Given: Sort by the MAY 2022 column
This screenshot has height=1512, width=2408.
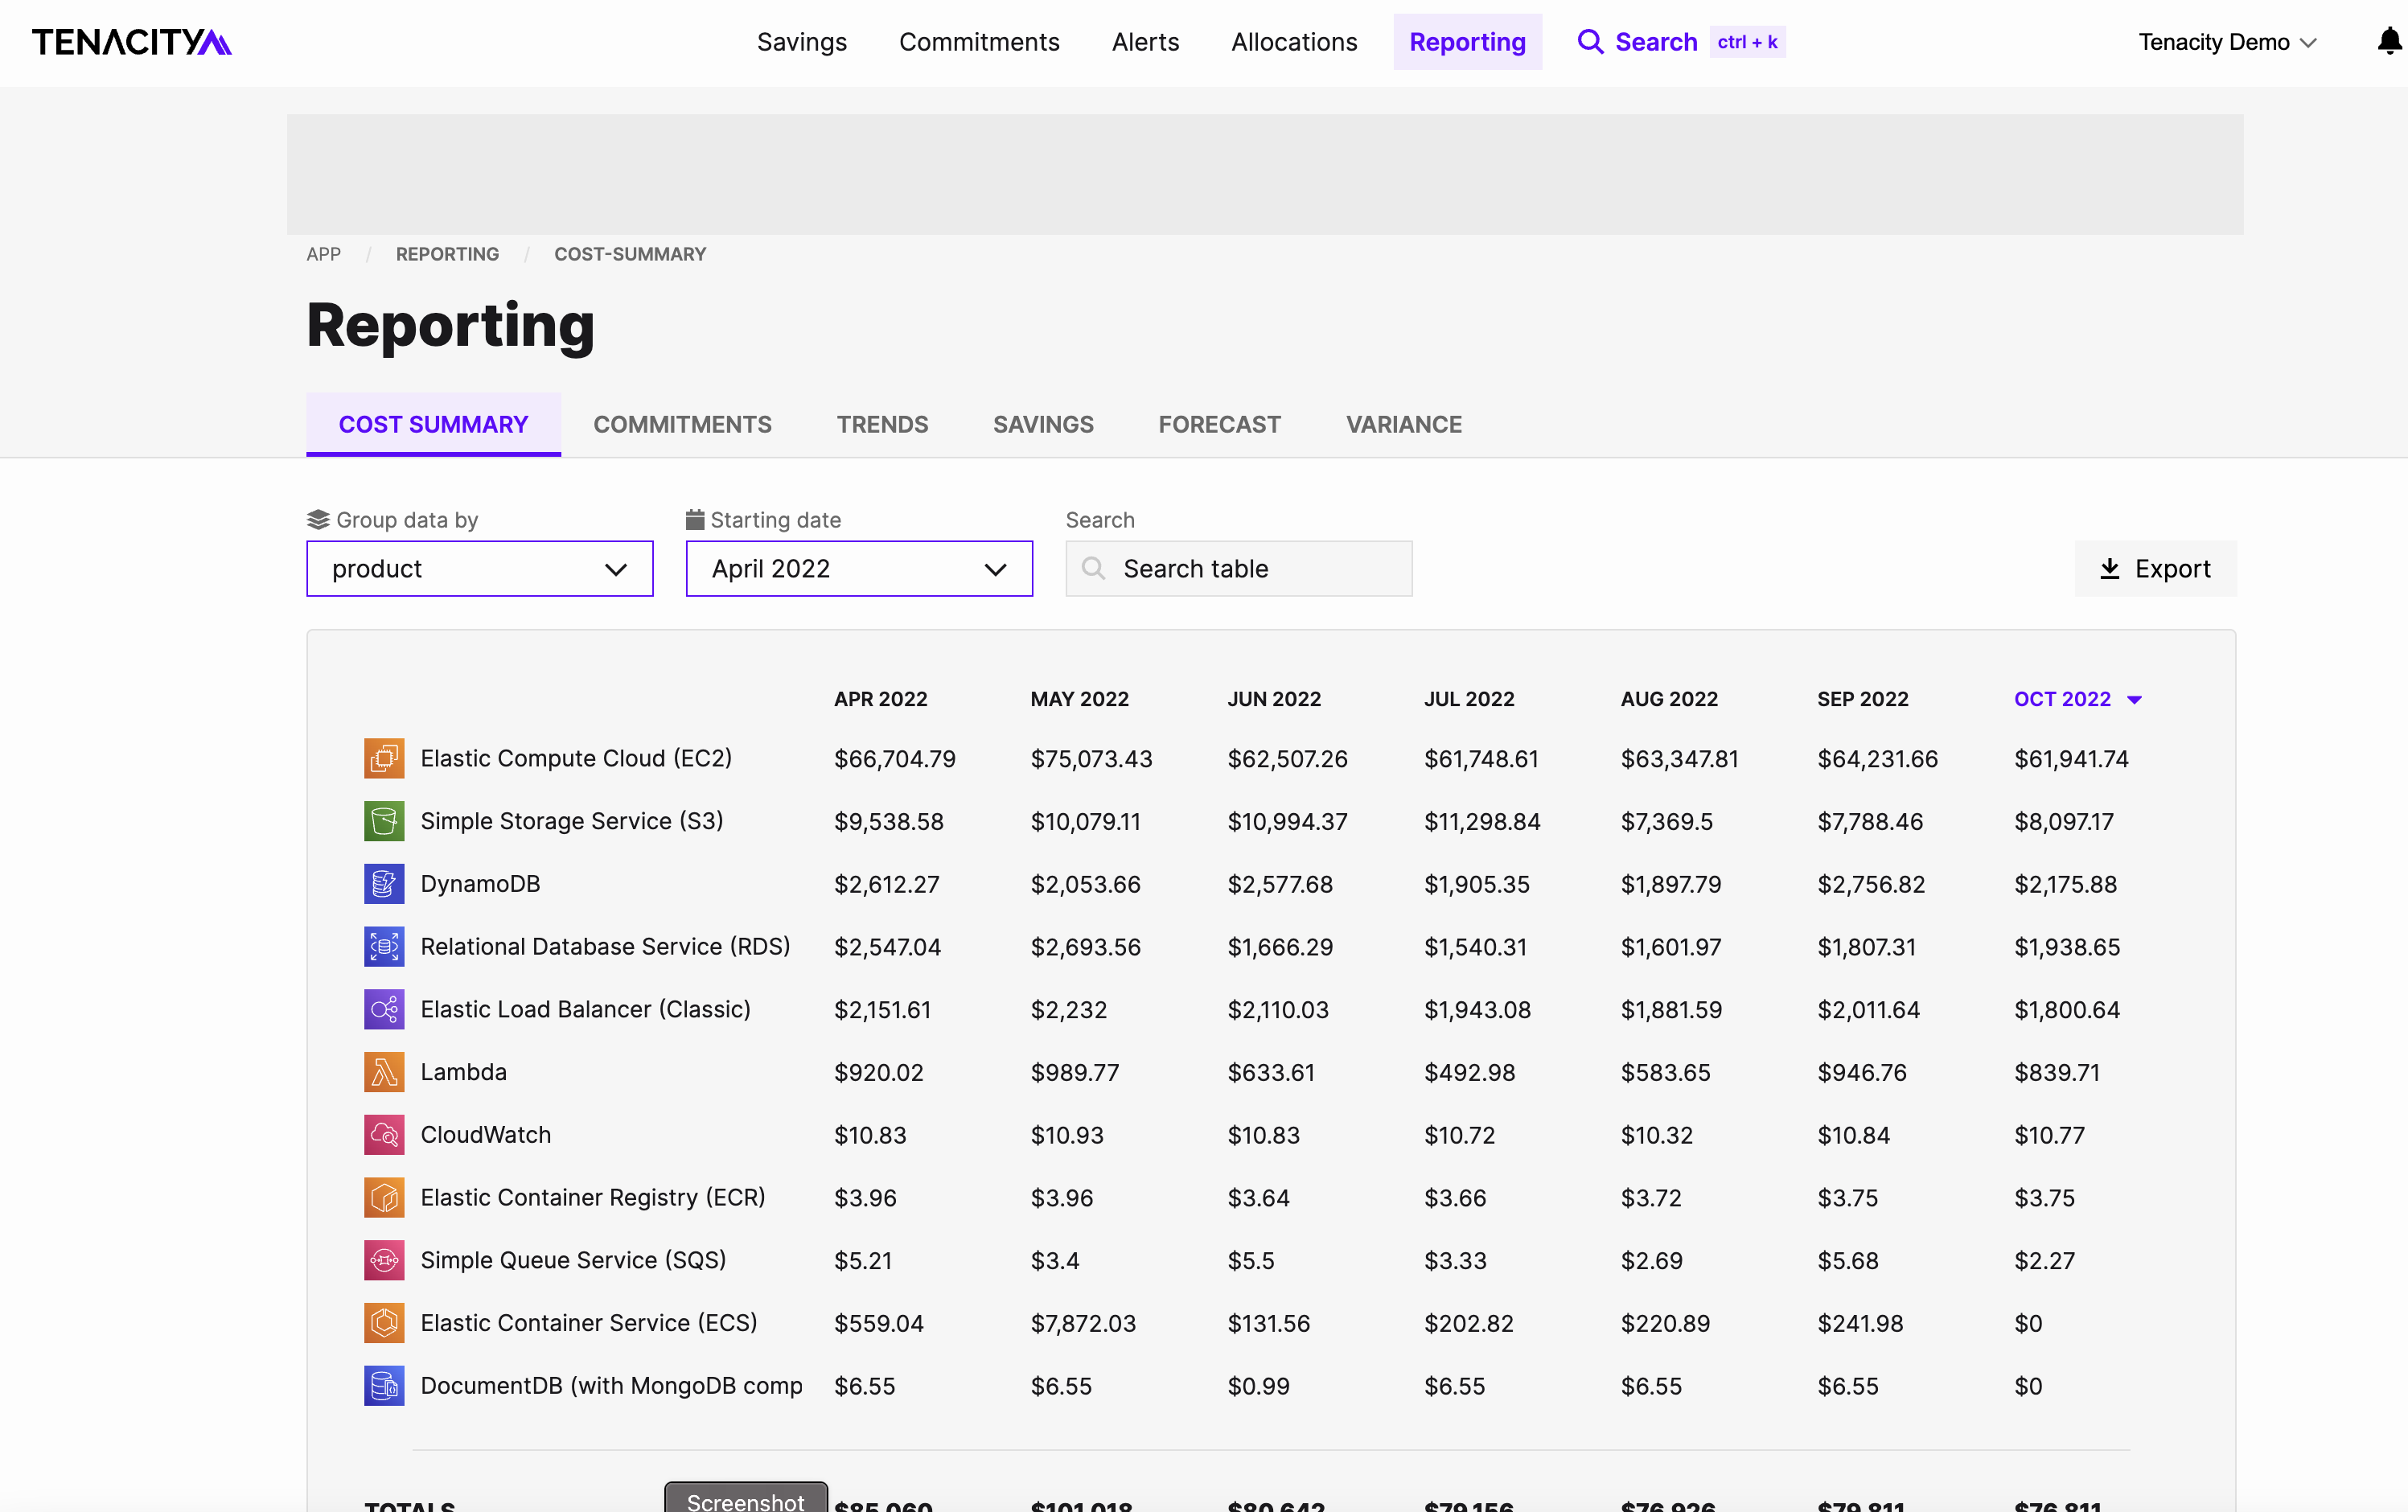Looking at the screenshot, I should (x=1079, y=699).
